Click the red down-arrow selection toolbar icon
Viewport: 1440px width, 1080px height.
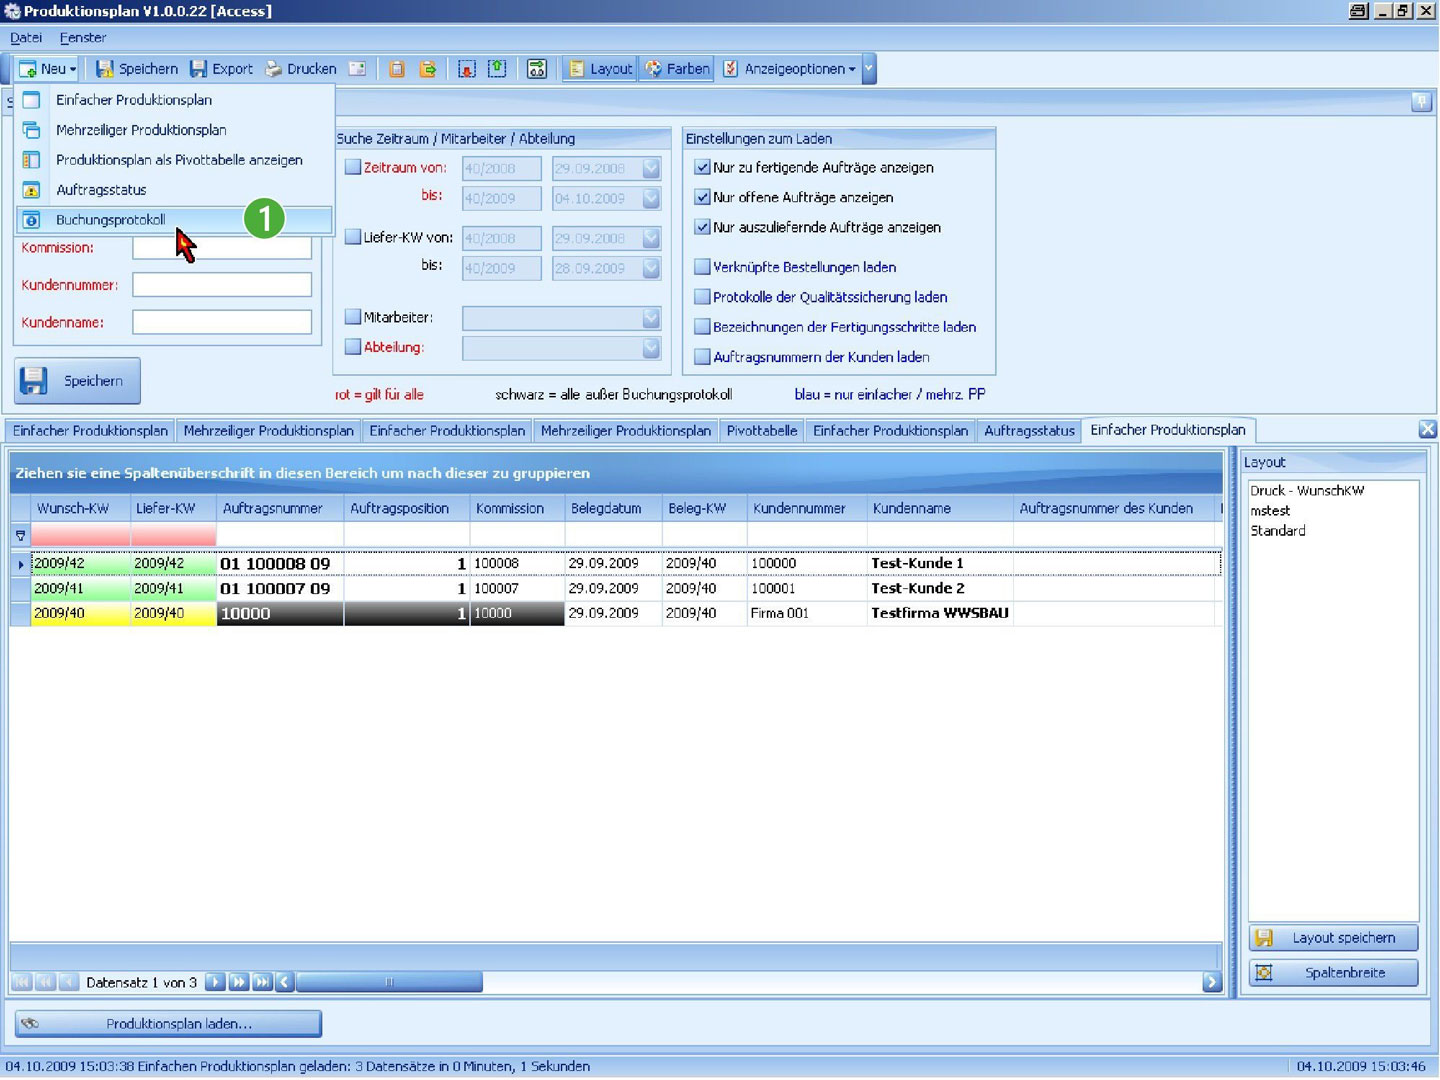[466, 69]
